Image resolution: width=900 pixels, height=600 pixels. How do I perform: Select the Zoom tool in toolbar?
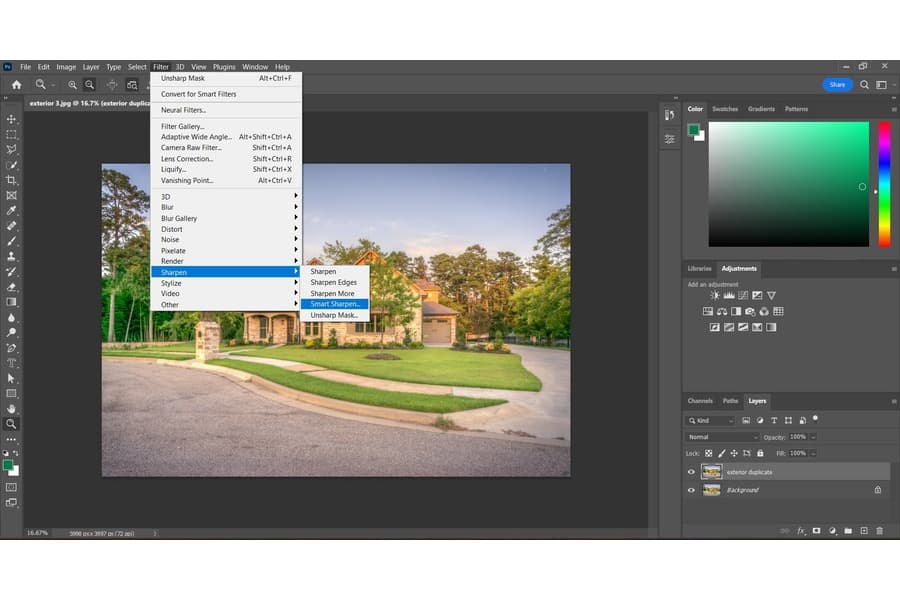[11, 424]
